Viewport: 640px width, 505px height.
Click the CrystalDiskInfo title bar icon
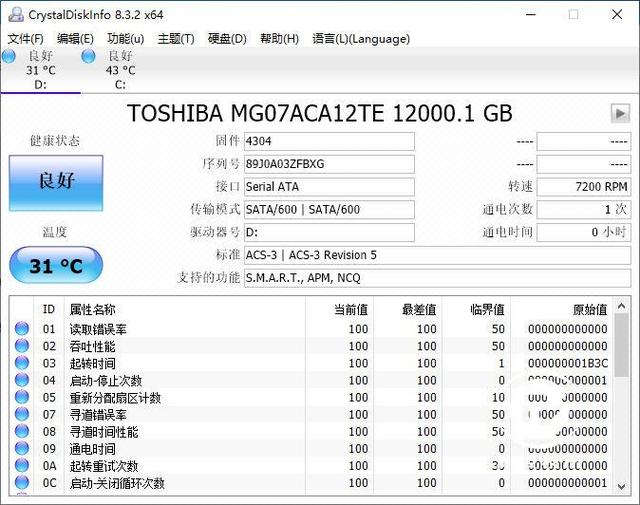pyautogui.click(x=16, y=15)
